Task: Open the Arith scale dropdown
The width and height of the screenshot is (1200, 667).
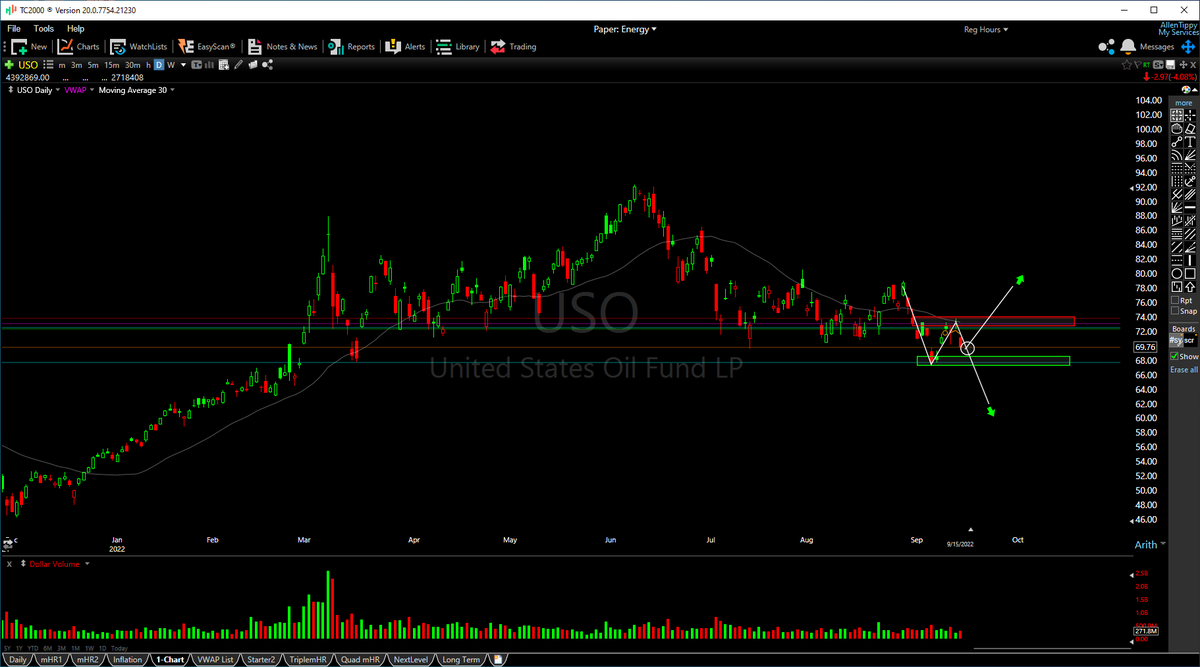Action: tap(1150, 545)
